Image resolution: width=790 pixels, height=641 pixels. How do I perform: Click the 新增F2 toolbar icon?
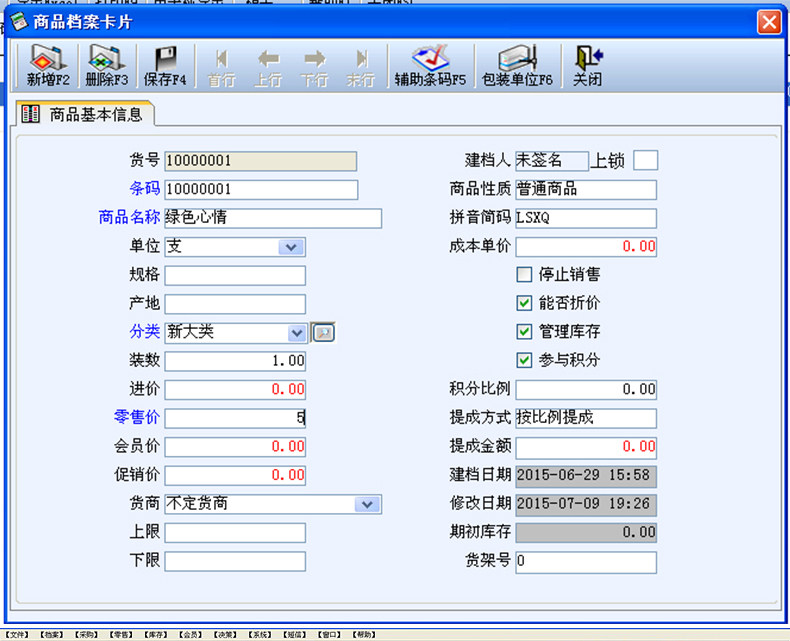pos(48,66)
